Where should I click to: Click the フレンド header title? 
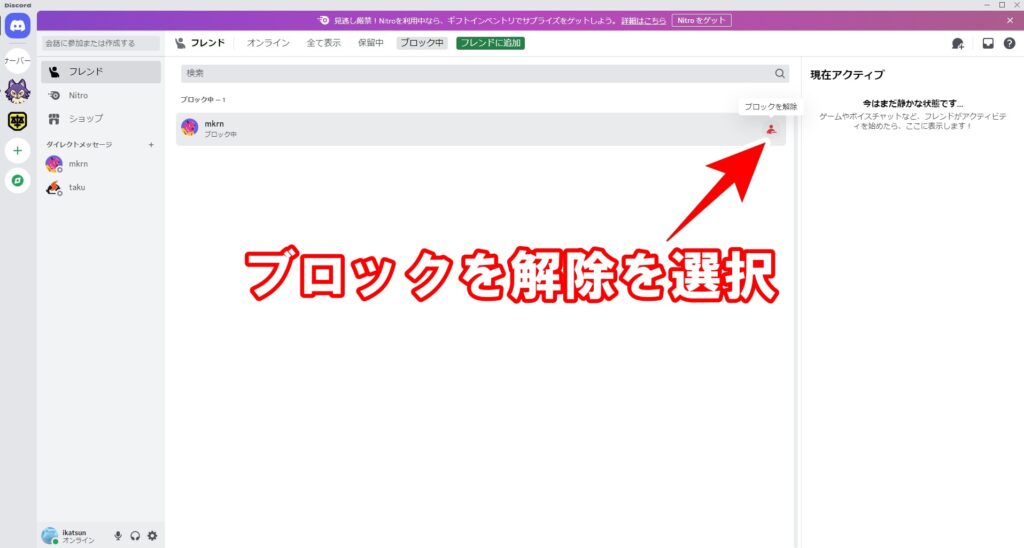pos(207,43)
